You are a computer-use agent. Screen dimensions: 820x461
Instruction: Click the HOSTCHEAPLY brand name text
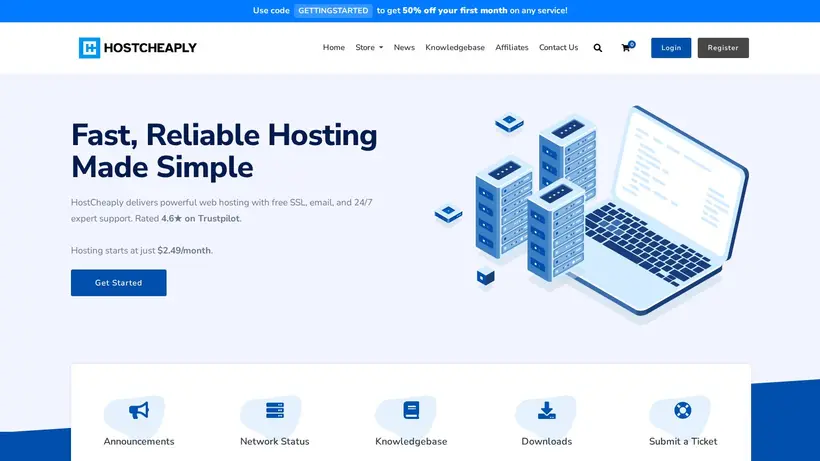(150, 48)
